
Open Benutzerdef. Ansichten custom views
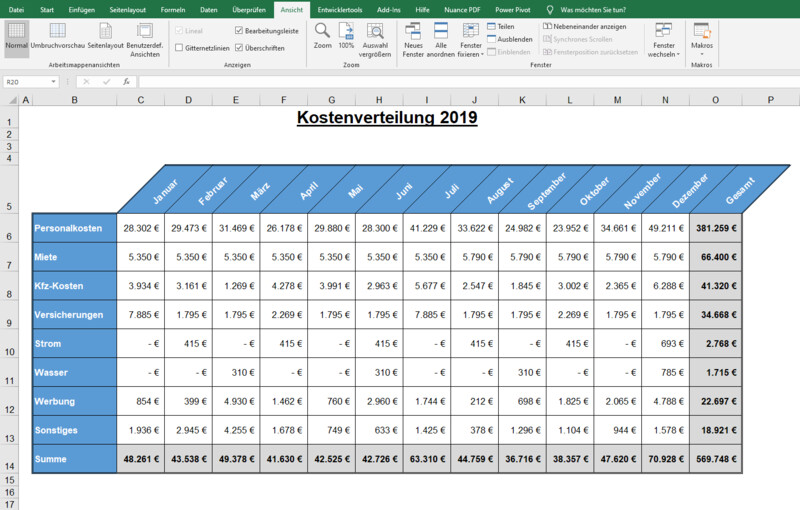click(145, 40)
